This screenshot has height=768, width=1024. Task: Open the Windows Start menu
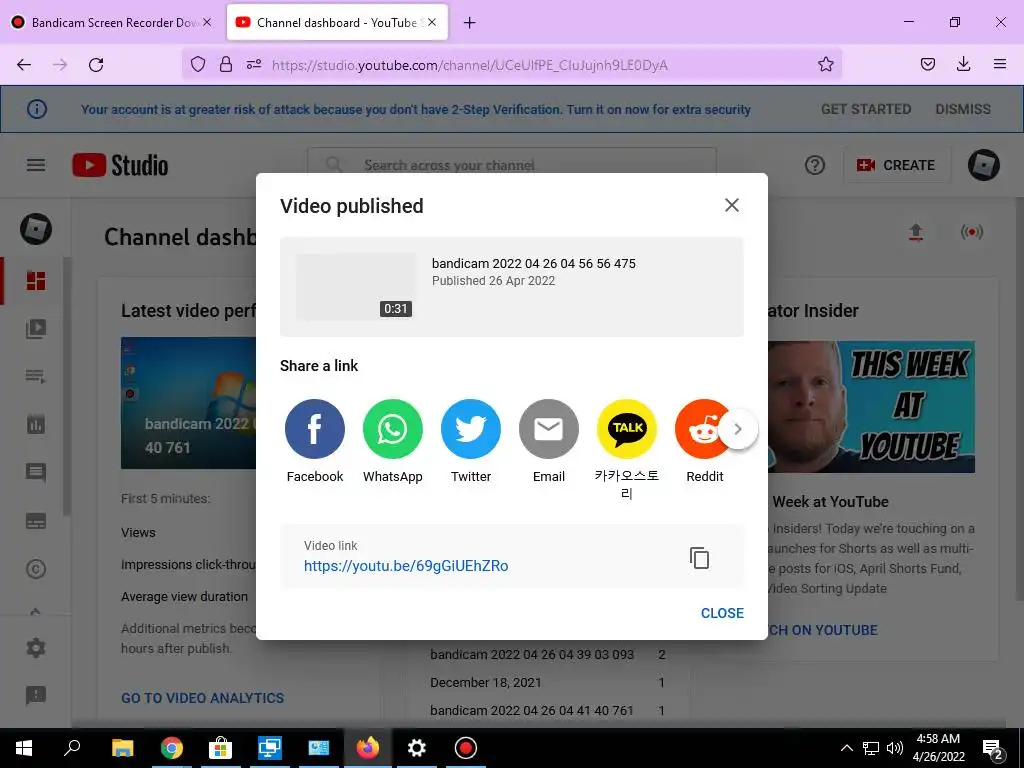24,748
